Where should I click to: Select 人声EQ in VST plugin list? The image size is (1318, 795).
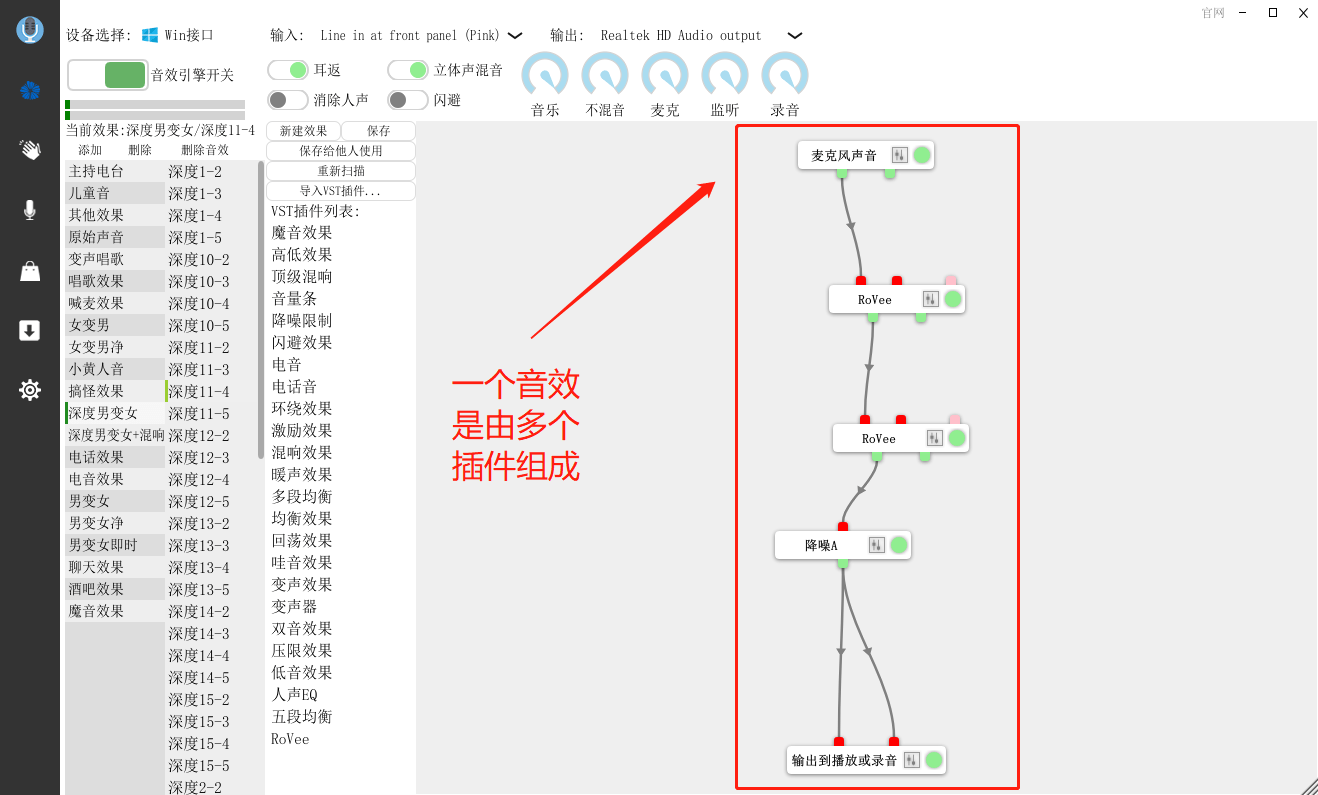tap(295, 694)
